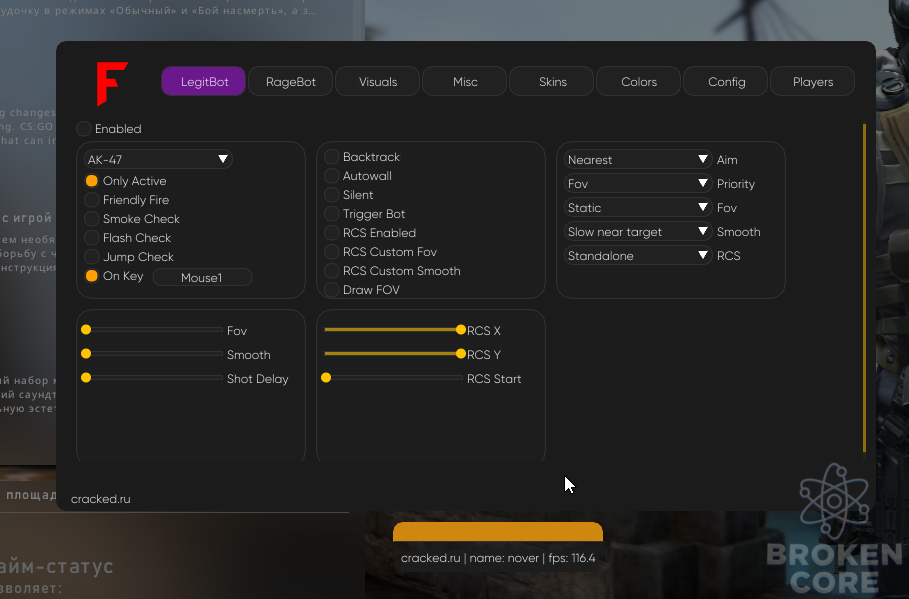Click the yellow vertical scrollbar of the menu

tap(864, 288)
